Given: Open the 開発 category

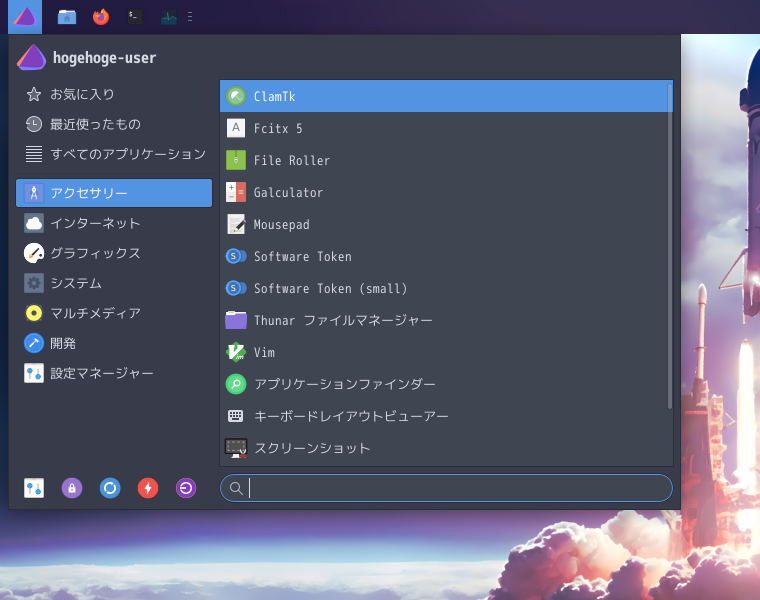Looking at the screenshot, I should point(114,343).
